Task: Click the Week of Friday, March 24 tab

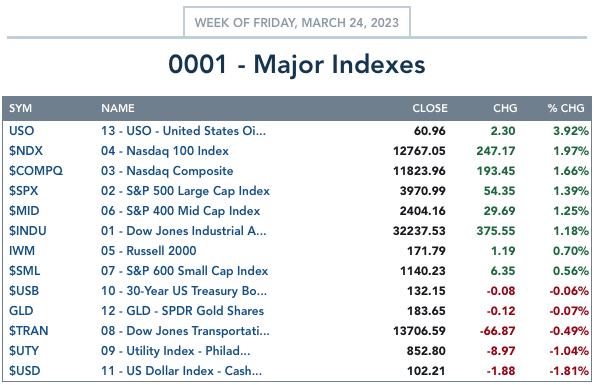Action: click(297, 22)
